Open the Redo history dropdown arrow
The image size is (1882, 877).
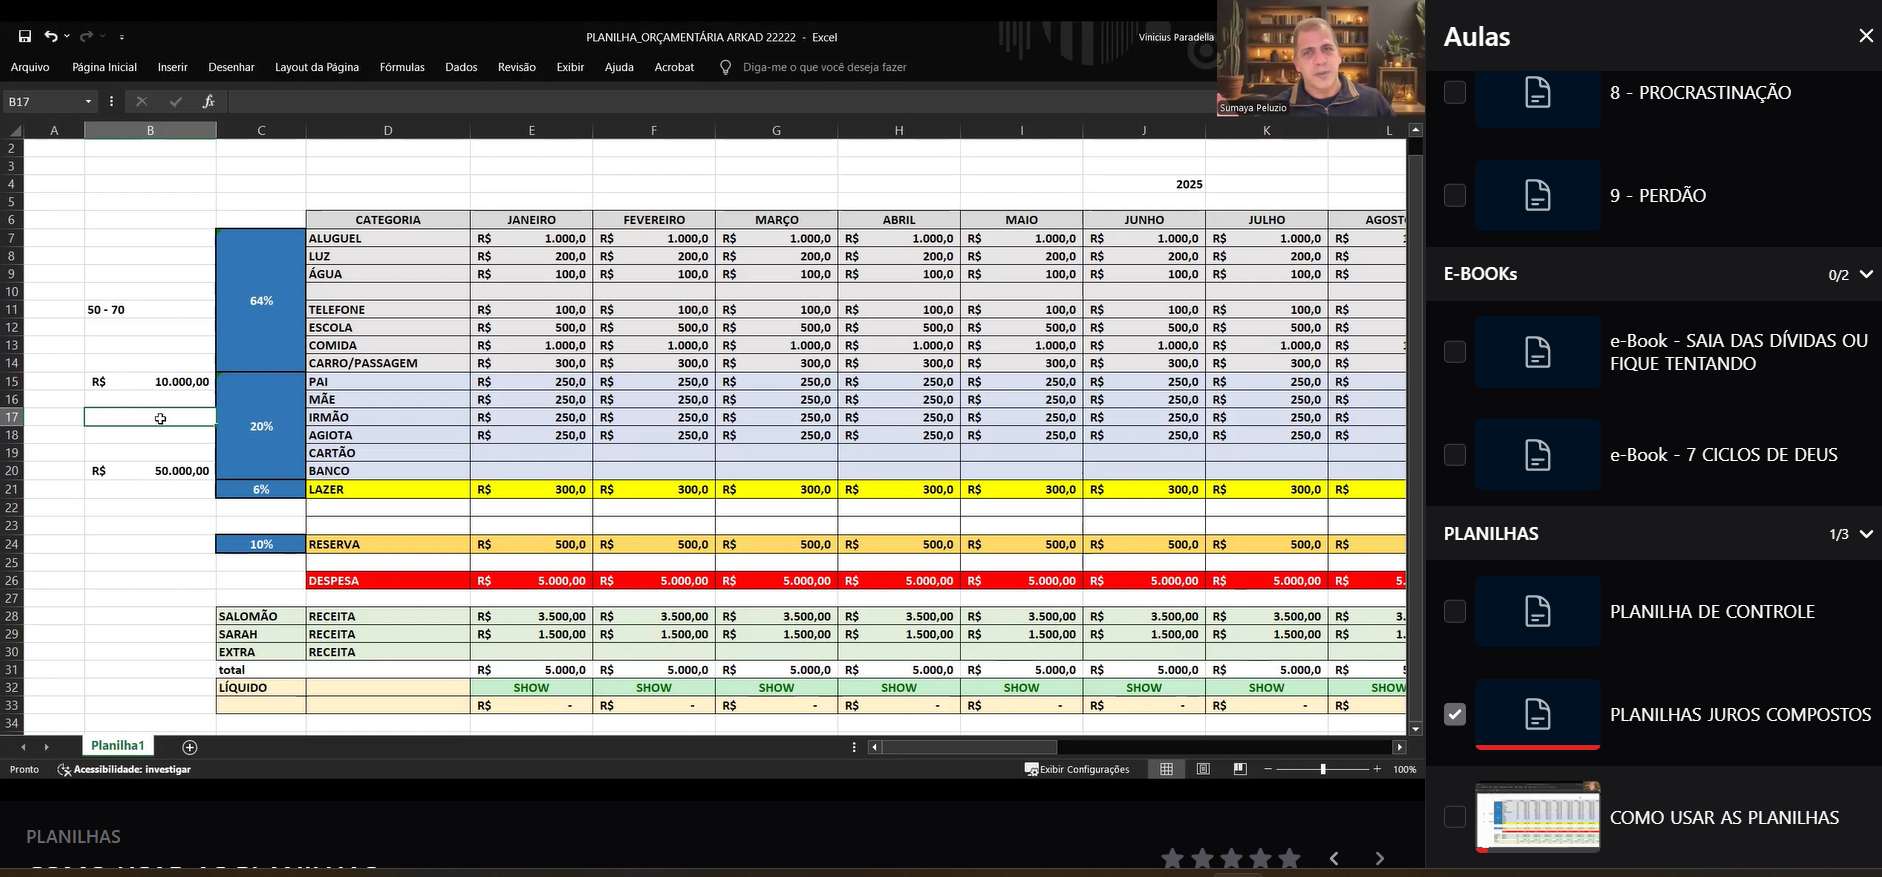(x=102, y=37)
